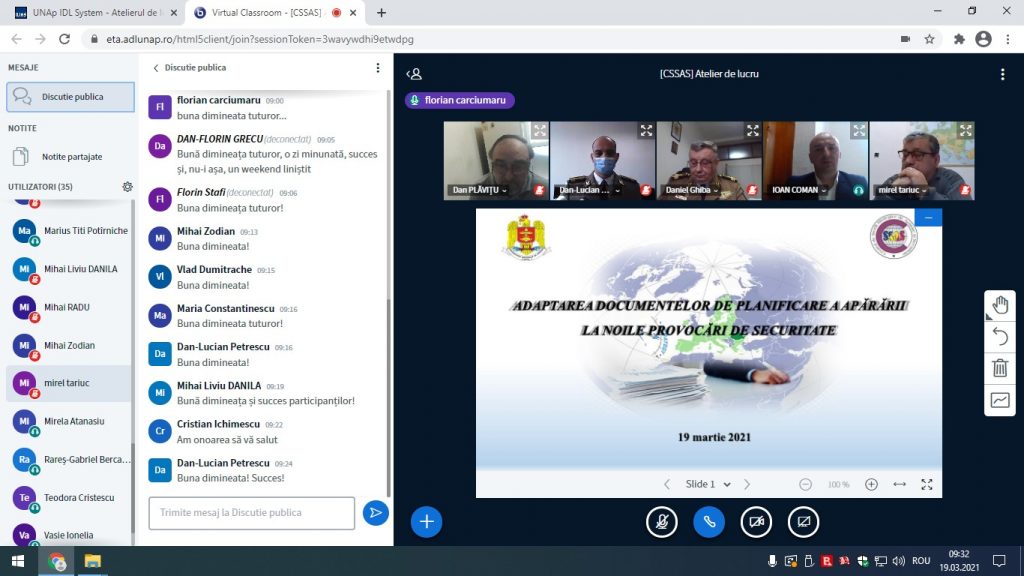Click the leave audio phone button
1024x576 pixels.
click(709, 521)
